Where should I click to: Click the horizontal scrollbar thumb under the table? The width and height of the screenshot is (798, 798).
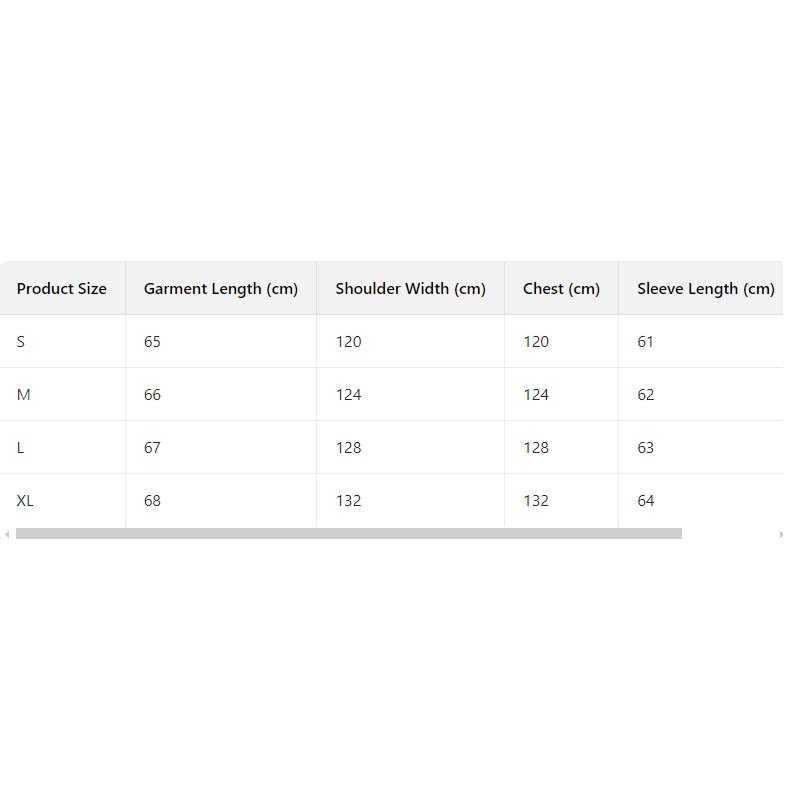tap(348, 534)
